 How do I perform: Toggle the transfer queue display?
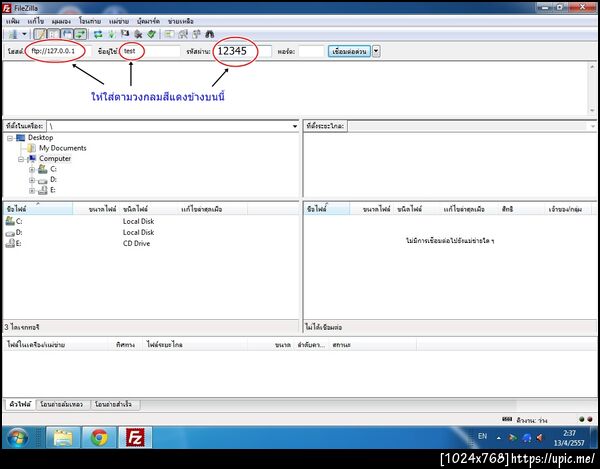(80, 34)
